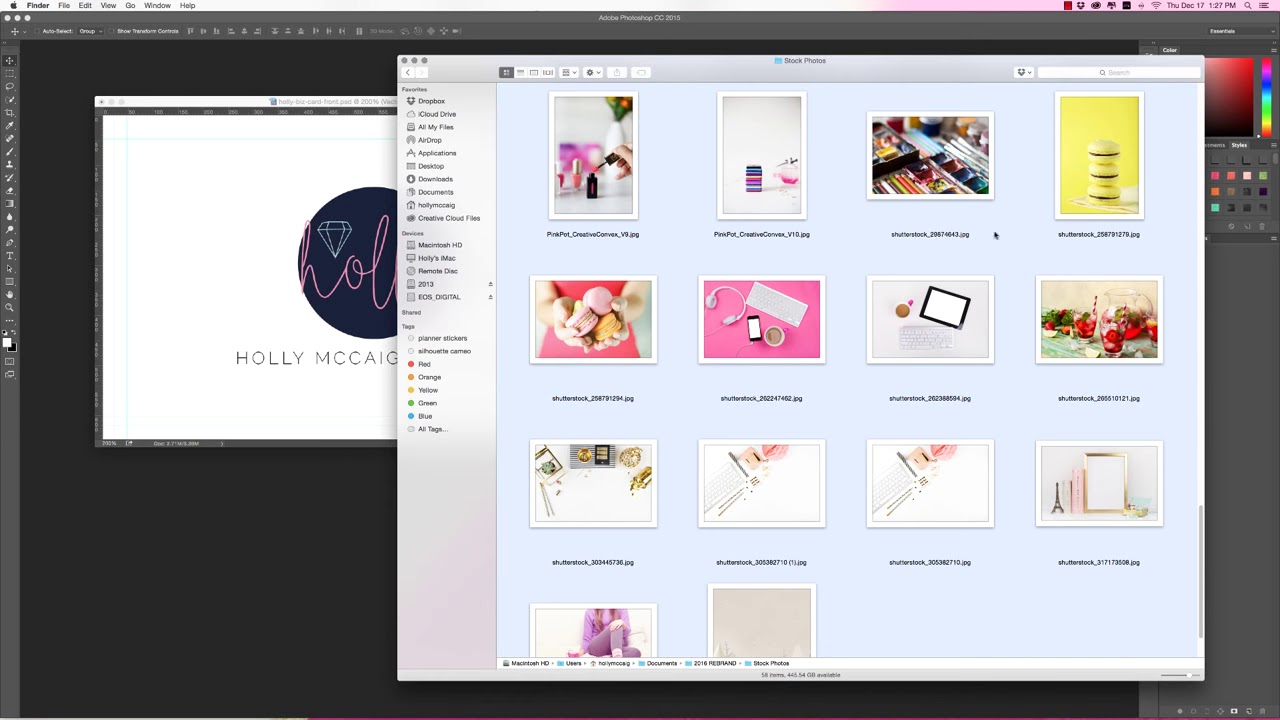1280x720 pixels.
Task: Select the Brush tool
Action: point(10,152)
